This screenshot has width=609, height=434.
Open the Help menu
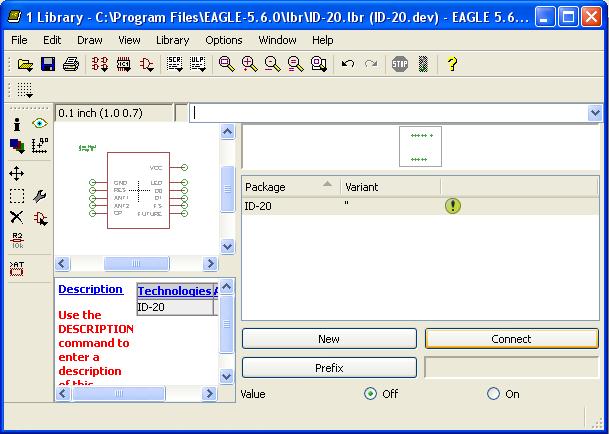click(x=322, y=40)
